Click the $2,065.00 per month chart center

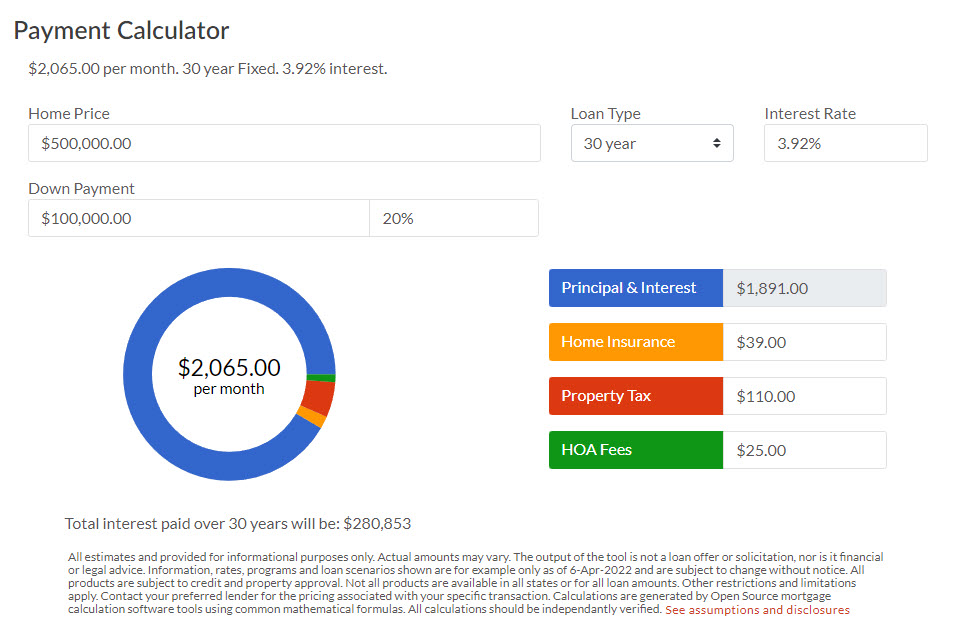click(229, 375)
